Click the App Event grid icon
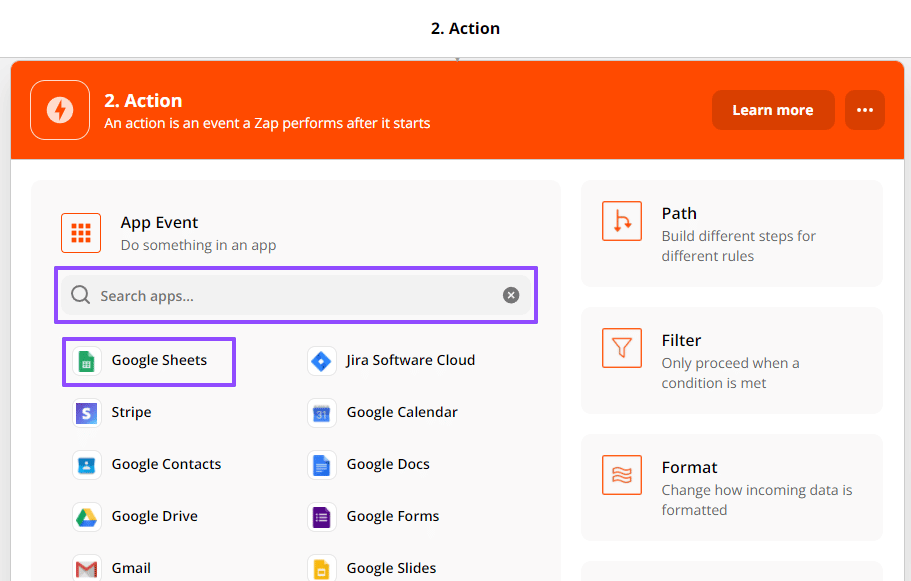Screen dimensions: 911x581 click(x=81, y=233)
